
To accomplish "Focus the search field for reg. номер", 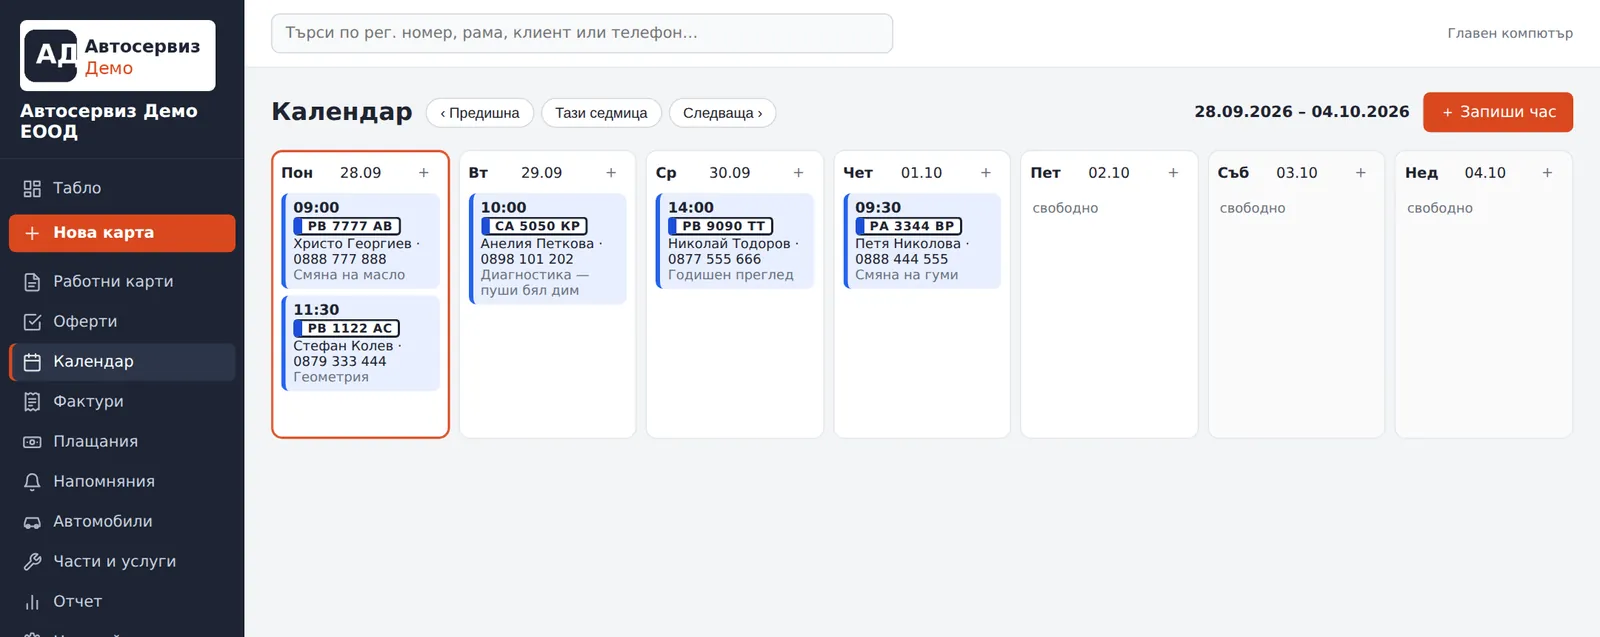I will coord(582,33).
